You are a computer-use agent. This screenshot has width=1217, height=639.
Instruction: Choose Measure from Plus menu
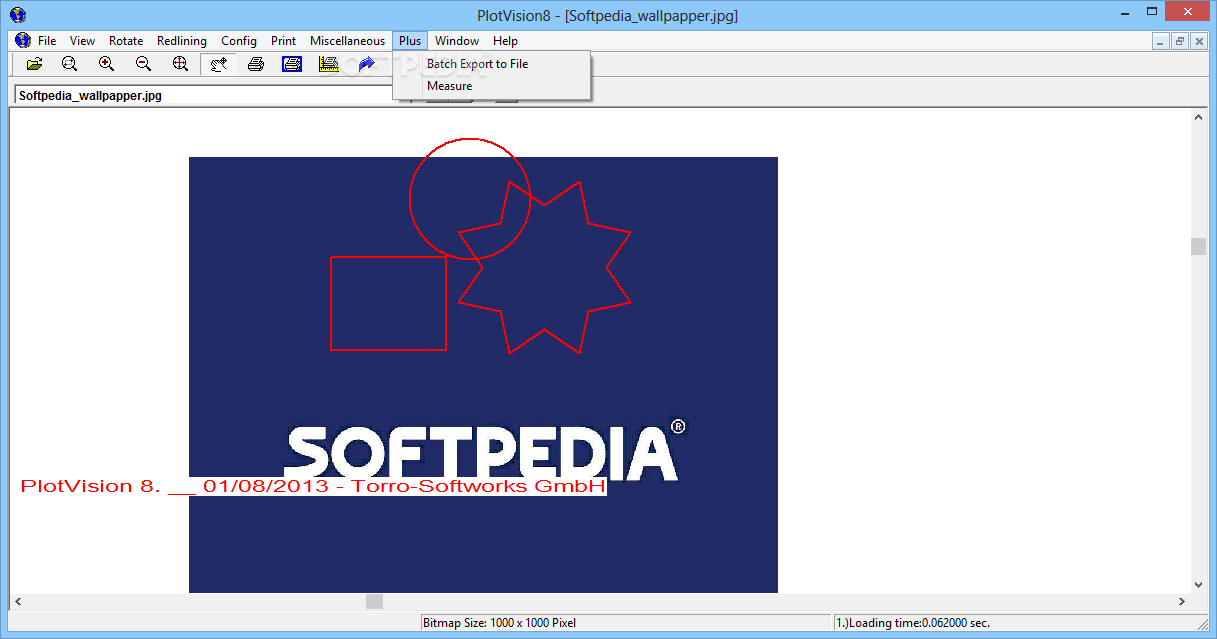[492, 86]
